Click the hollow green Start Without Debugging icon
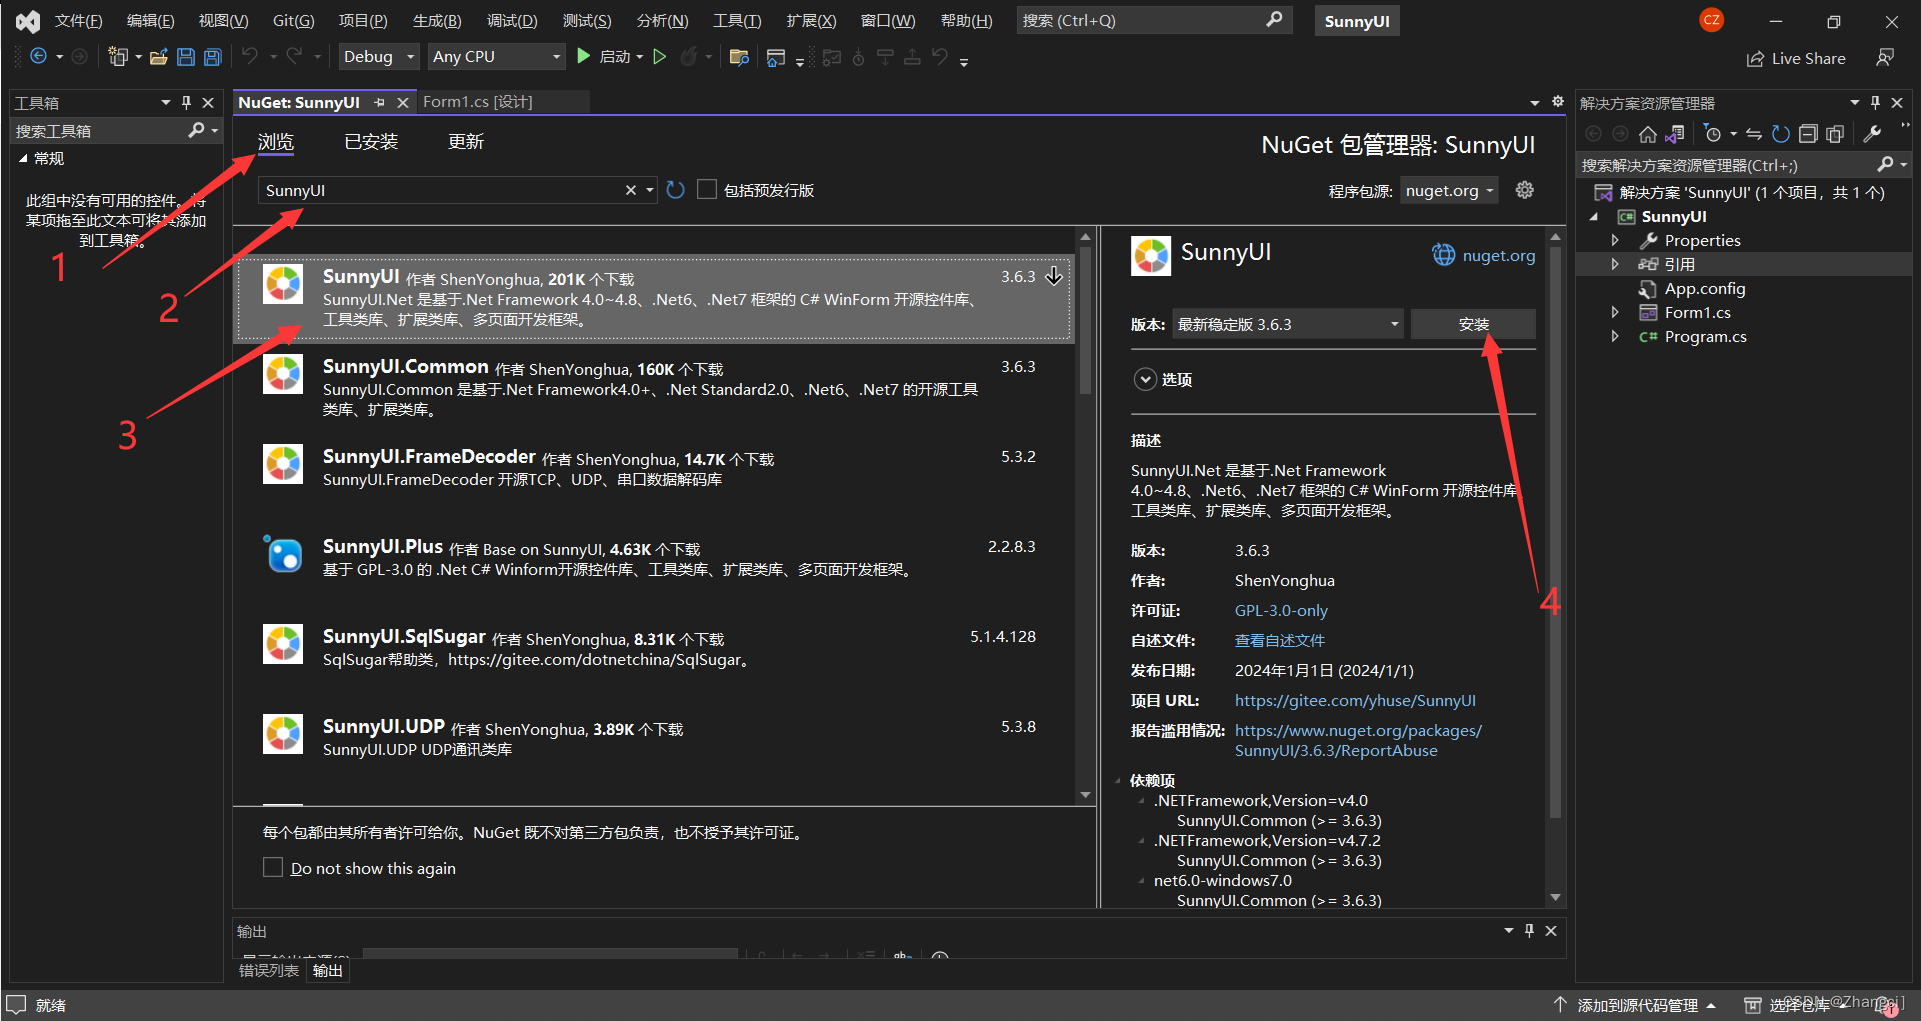Viewport: 1921px width, 1021px height. click(660, 57)
